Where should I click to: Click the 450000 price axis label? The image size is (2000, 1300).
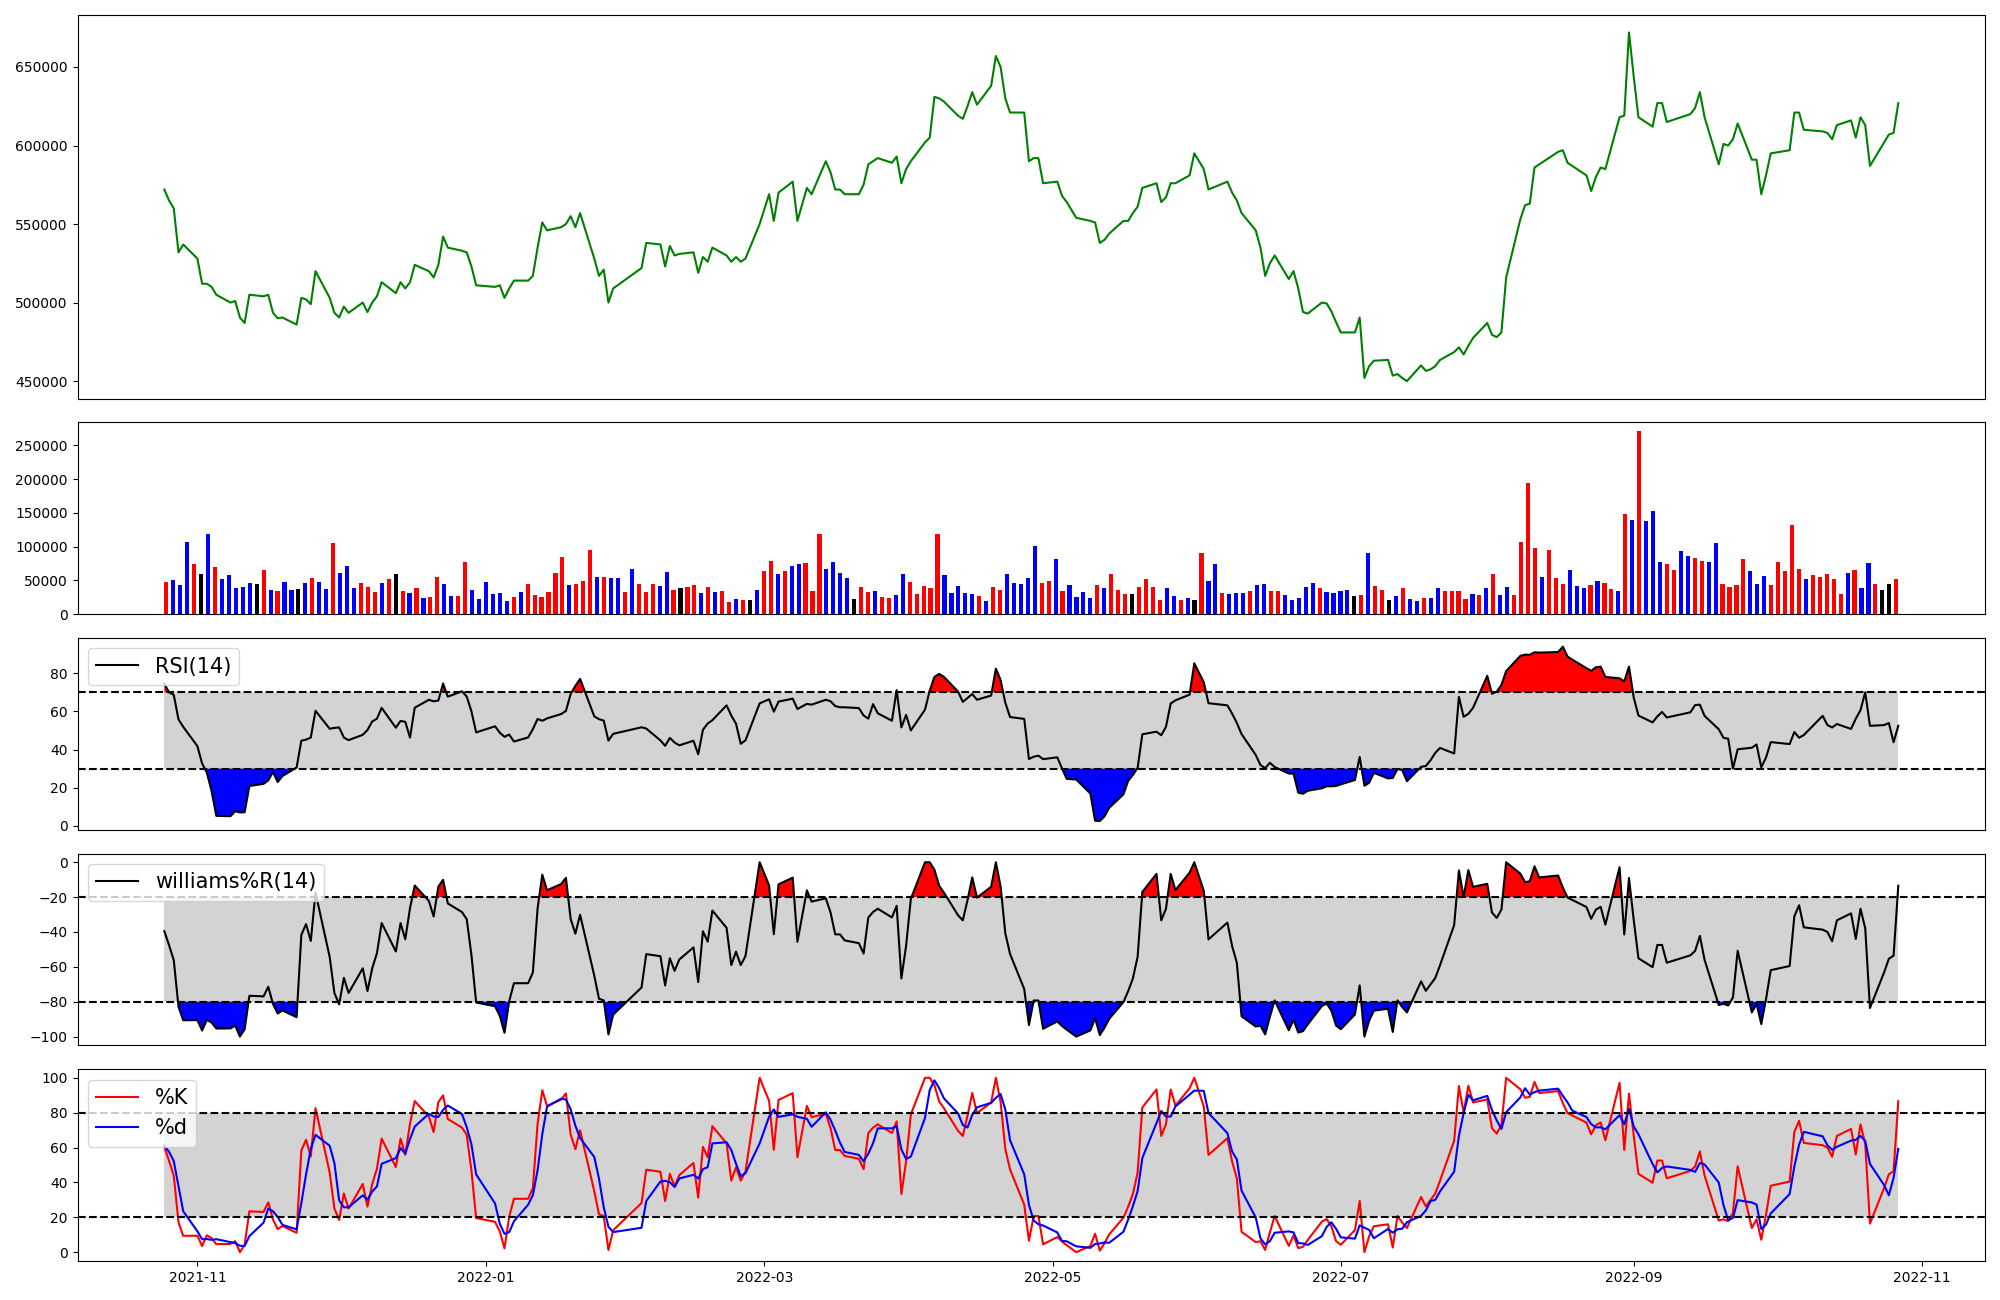pos(41,382)
